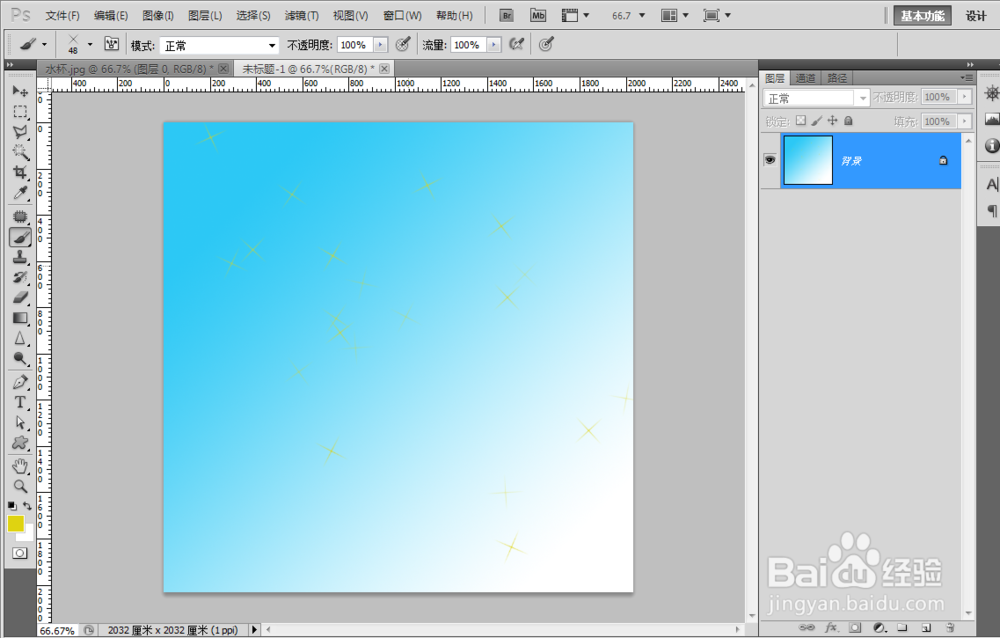The image size is (1000, 638).
Task: Select the Pen tool
Action: coord(20,382)
